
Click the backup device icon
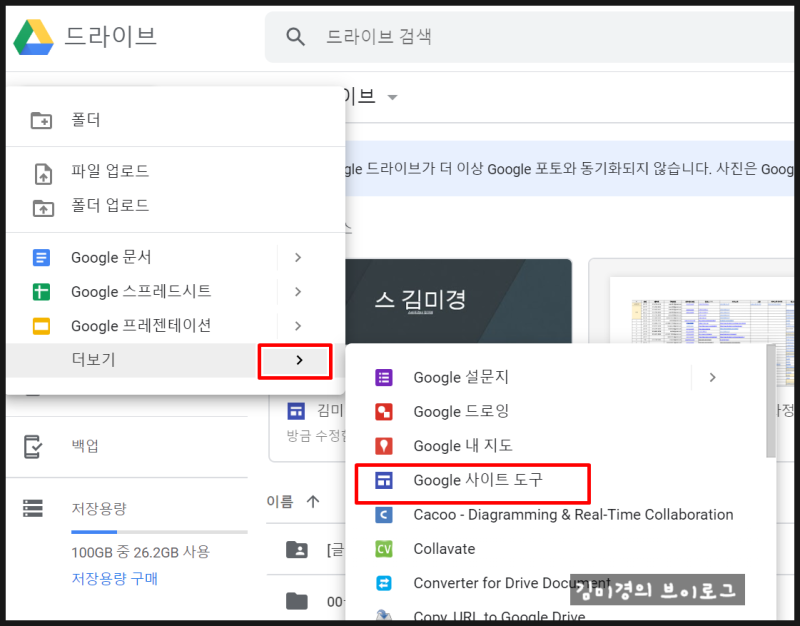pyautogui.click(x=33, y=446)
